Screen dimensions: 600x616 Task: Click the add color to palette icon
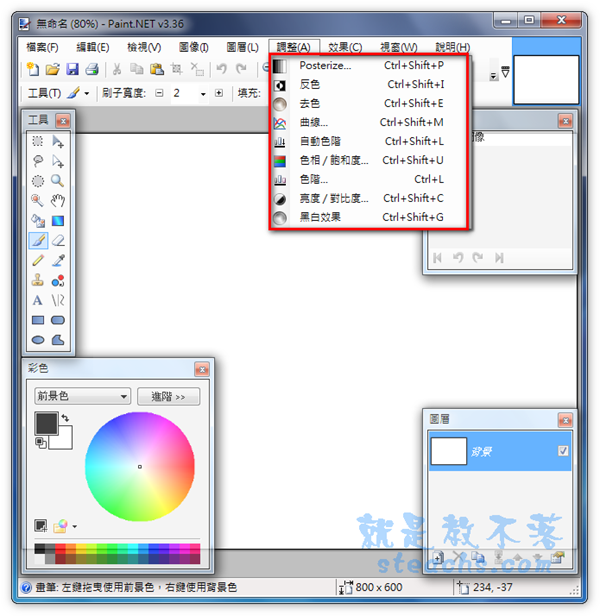[x=41, y=526]
